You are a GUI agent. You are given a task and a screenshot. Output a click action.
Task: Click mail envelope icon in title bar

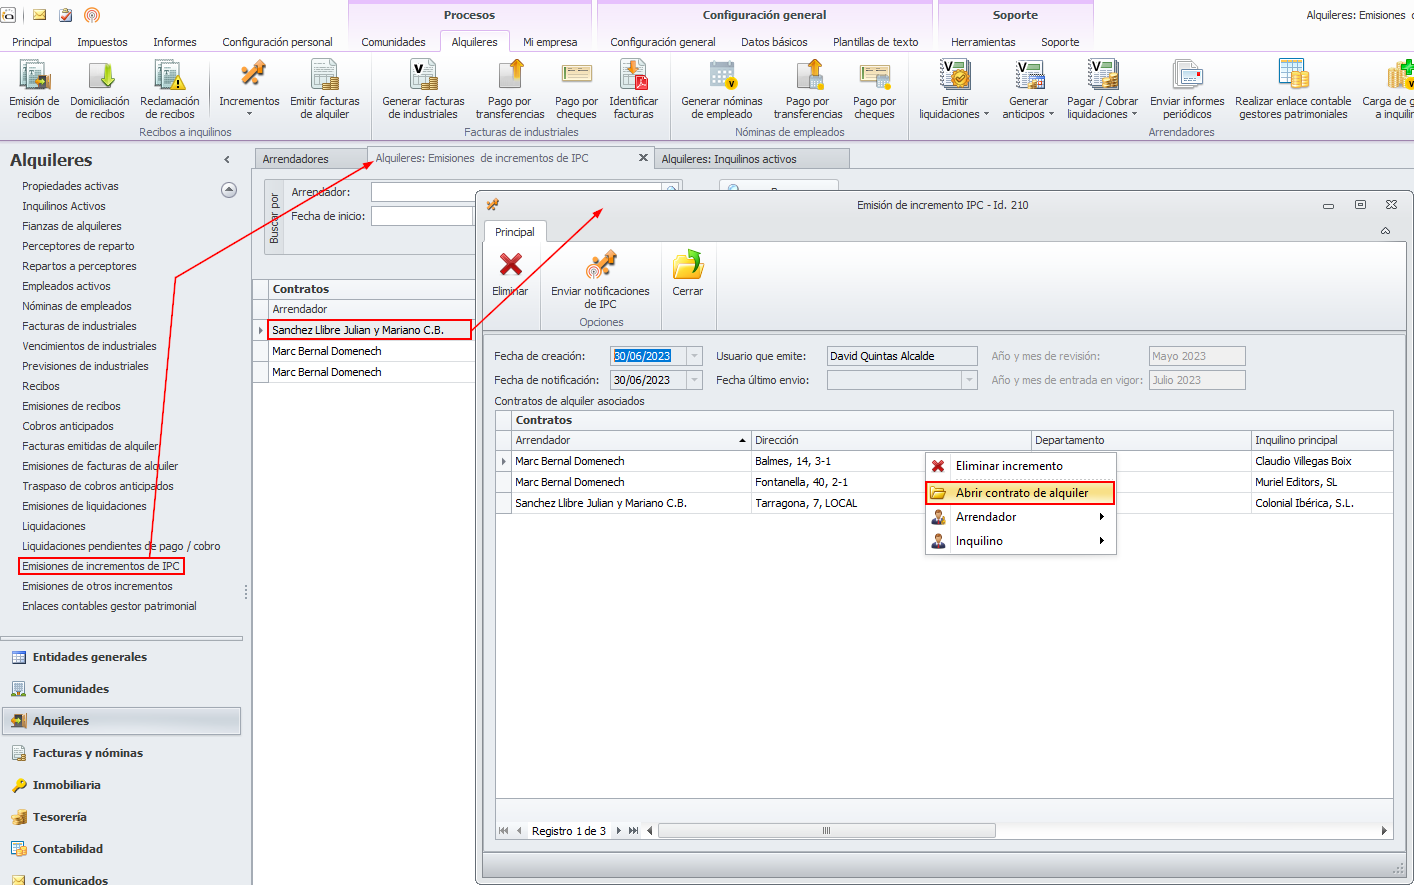(40, 15)
